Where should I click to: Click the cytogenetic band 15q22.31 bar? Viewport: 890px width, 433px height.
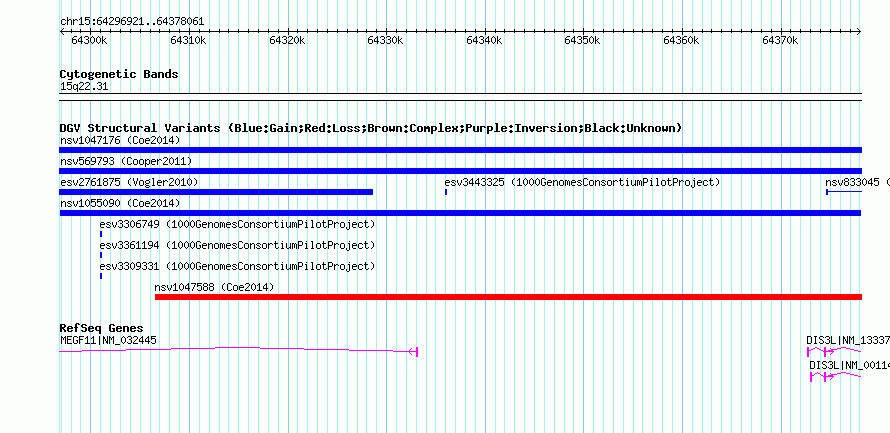pos(460,96)
